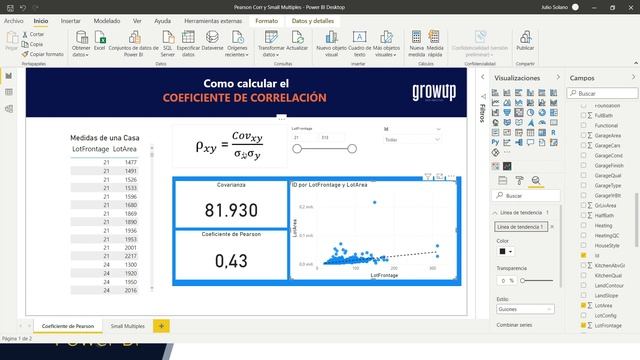Screen dimensions: 640x360
Task: Collapse the Línea de tendencia section
Action: coord(495,213)
